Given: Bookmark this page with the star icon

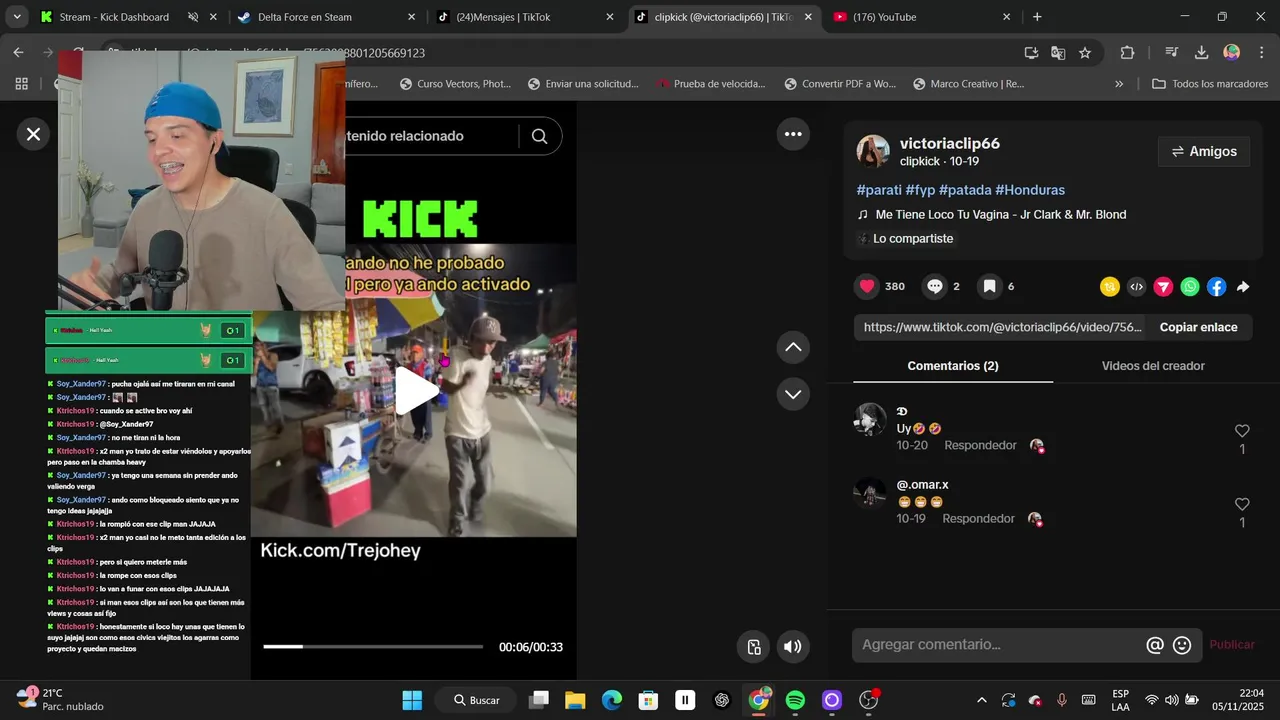Looking at the screenshot, I should coord(1085,53).
